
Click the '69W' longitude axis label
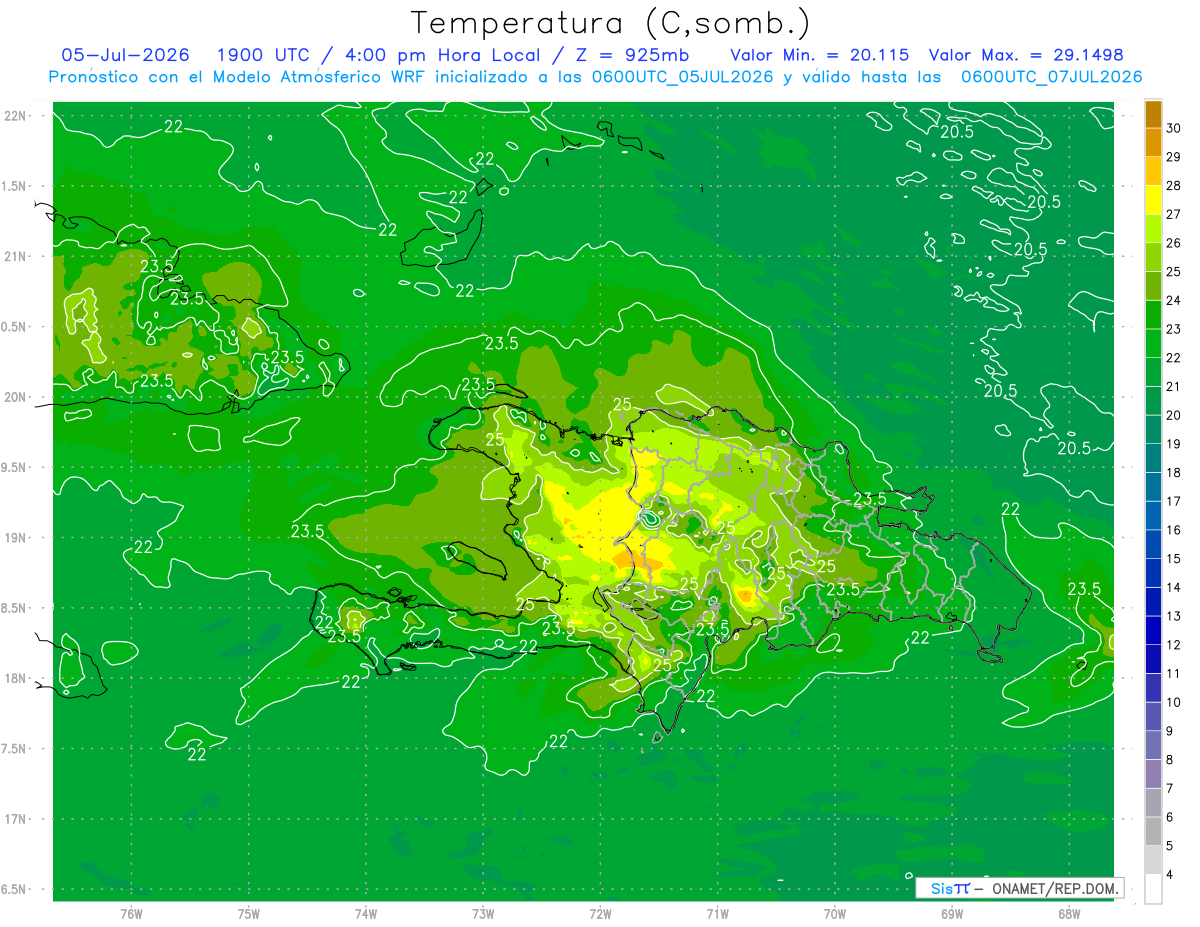coord(952,914)
